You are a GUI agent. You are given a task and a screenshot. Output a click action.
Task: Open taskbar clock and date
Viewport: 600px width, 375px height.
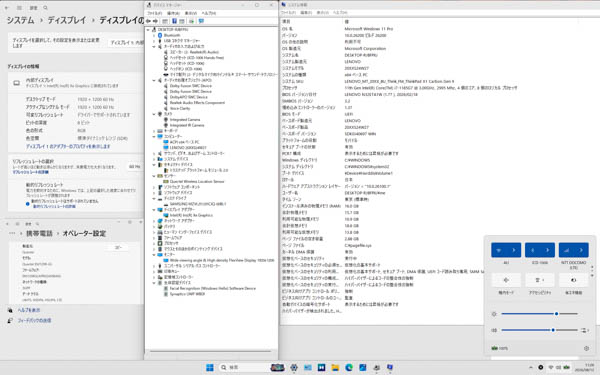(584, 367)
